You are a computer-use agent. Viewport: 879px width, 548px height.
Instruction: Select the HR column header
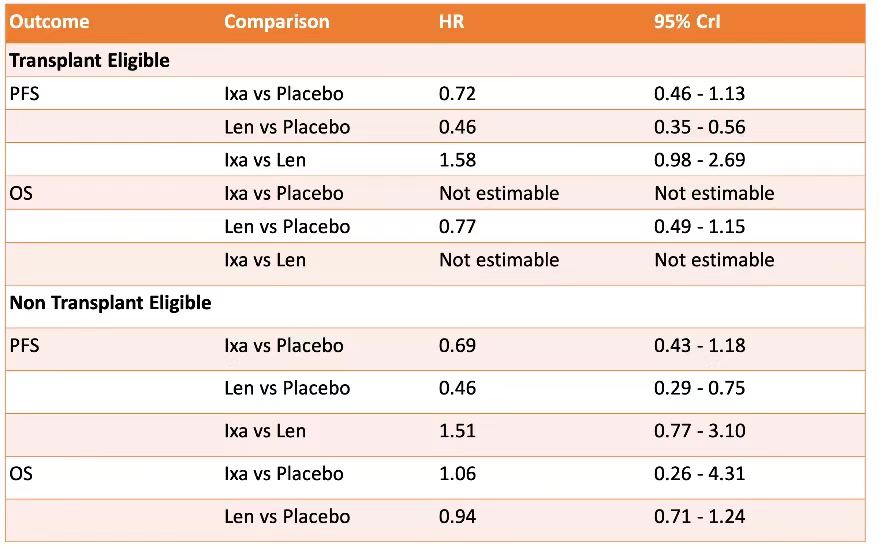pos(452,22)
